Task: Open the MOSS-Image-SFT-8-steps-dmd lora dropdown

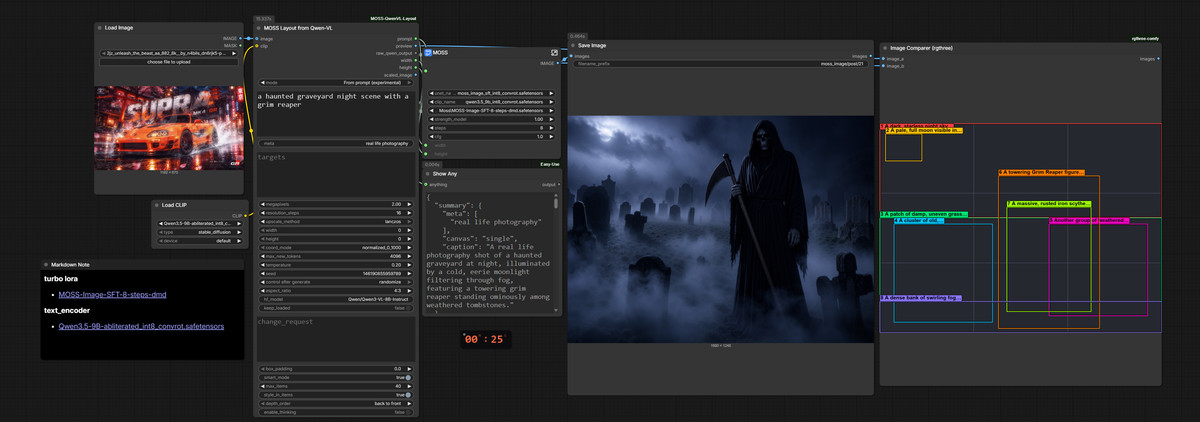Action: [491, 110]
